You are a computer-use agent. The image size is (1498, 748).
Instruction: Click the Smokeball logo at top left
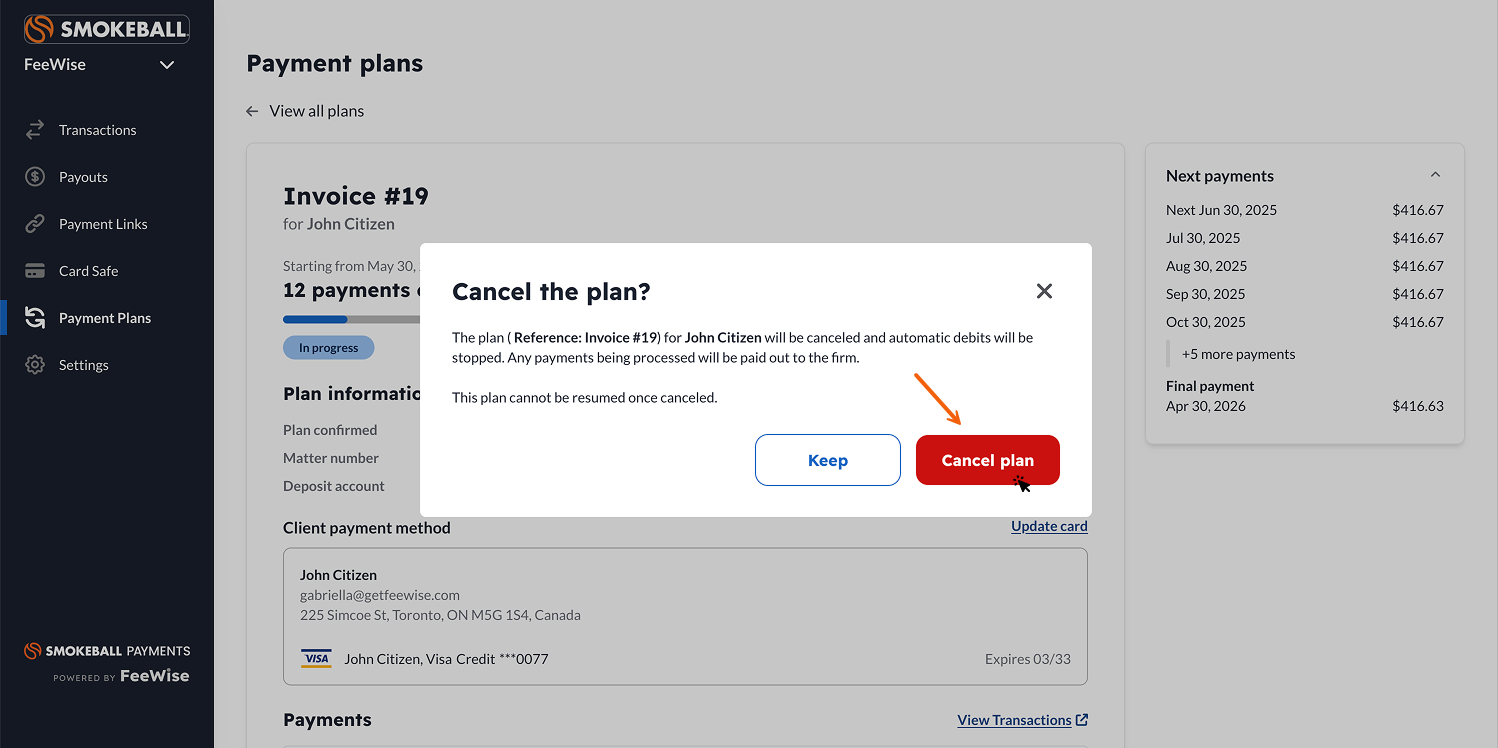(x=107, y=29)
